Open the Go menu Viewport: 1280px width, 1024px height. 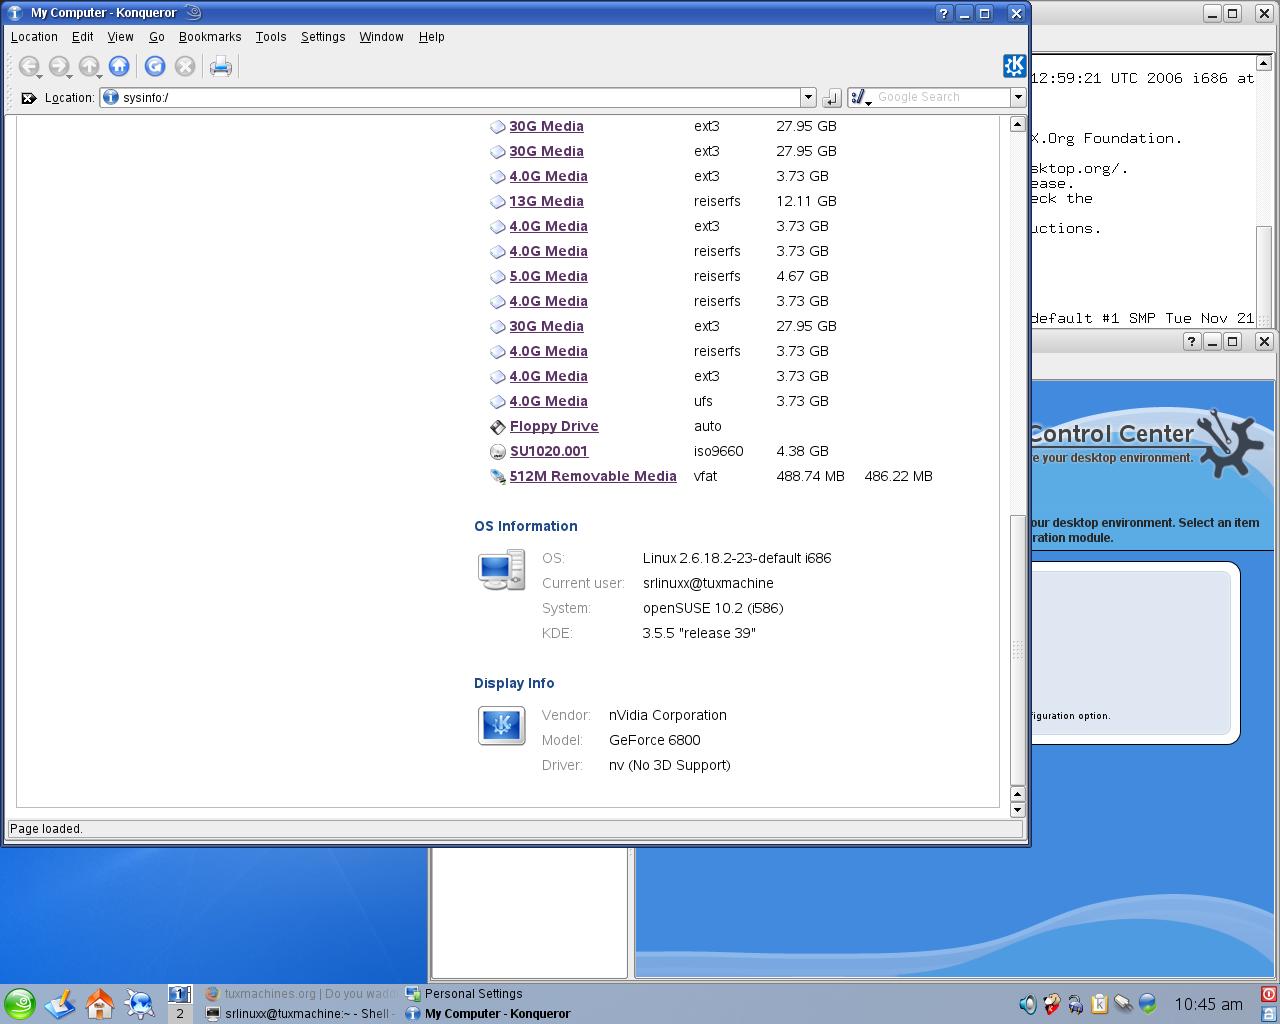pos(157,37)
